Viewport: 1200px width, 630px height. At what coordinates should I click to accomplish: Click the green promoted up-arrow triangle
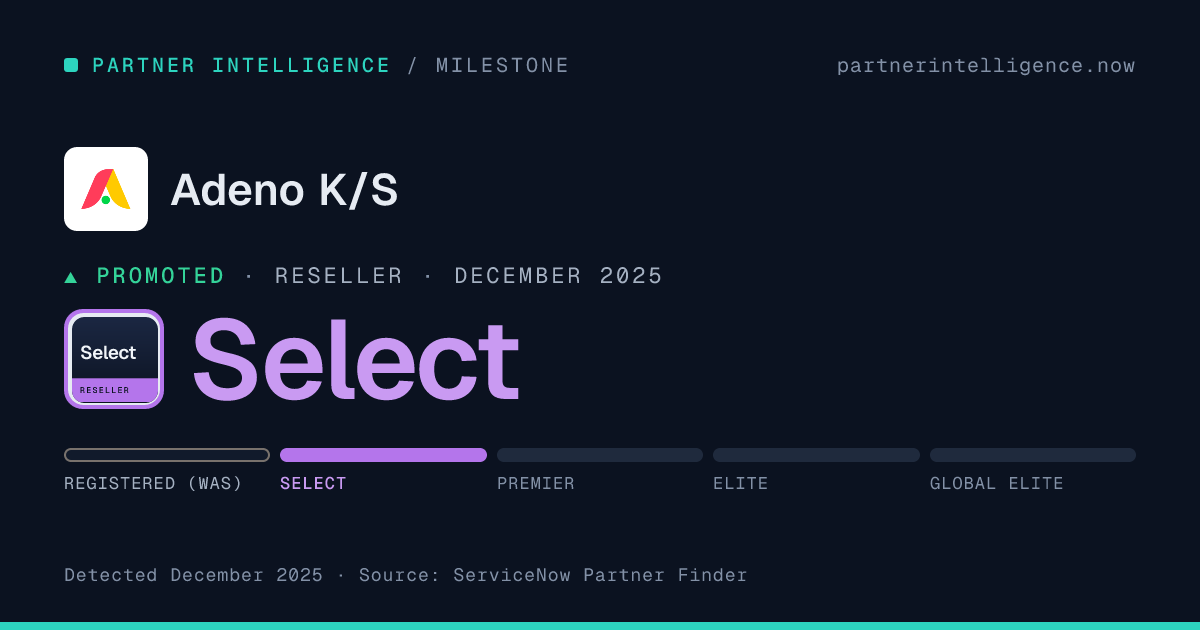click(x=71, y=277)
